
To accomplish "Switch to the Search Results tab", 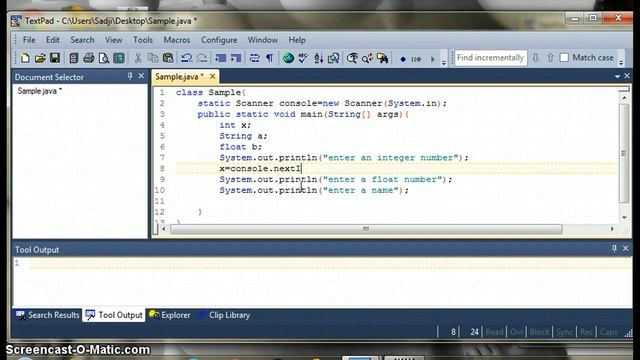I will 47,315.
